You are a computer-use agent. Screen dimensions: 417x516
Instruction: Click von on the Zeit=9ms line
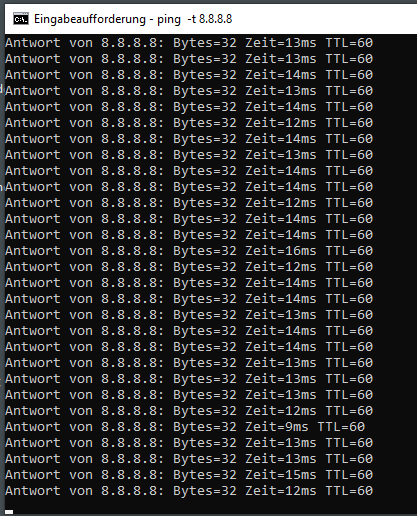coord(81,427)
